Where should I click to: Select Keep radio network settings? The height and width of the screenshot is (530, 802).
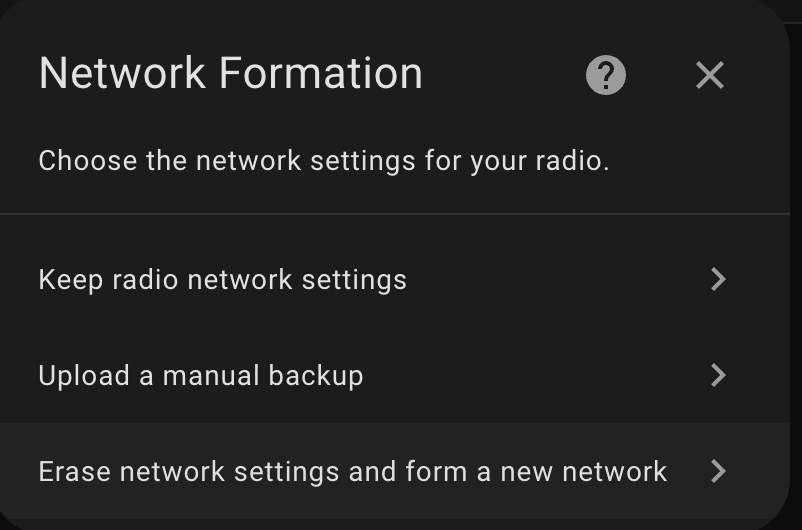pyautogui.click(x=395, y=279)
